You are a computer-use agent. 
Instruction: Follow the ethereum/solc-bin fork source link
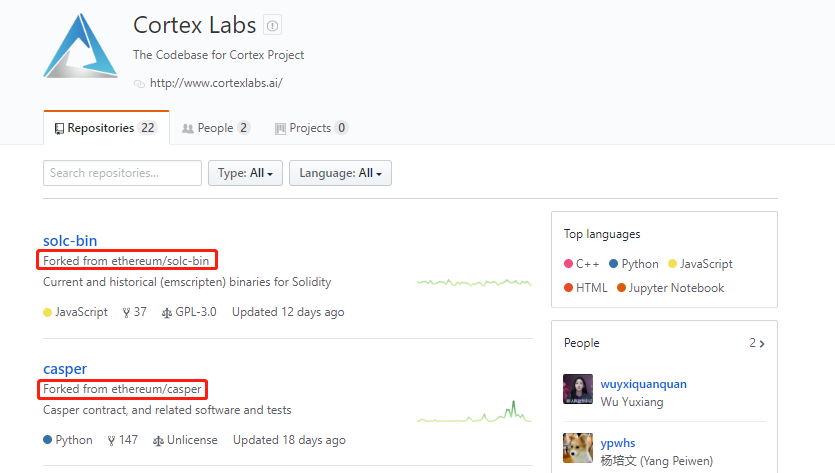pos(160,261)
